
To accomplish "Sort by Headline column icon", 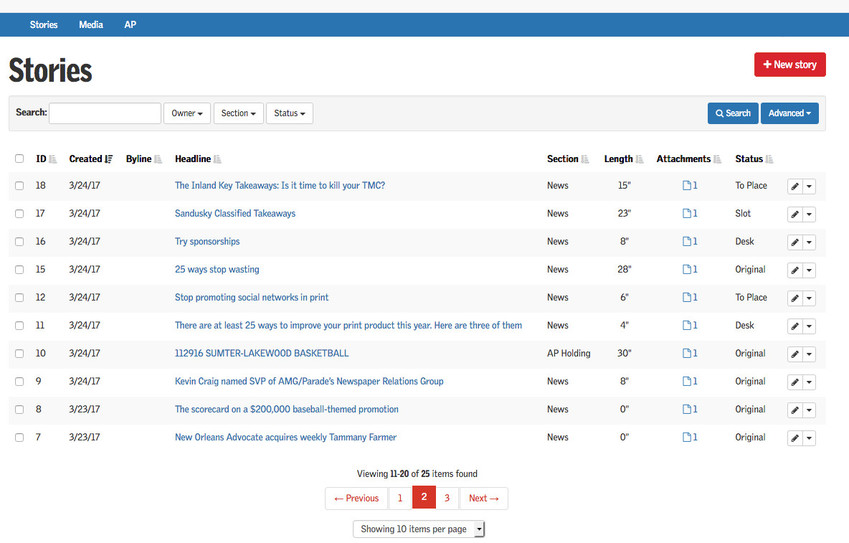I will pyautogui.click(x=218, y=159).
